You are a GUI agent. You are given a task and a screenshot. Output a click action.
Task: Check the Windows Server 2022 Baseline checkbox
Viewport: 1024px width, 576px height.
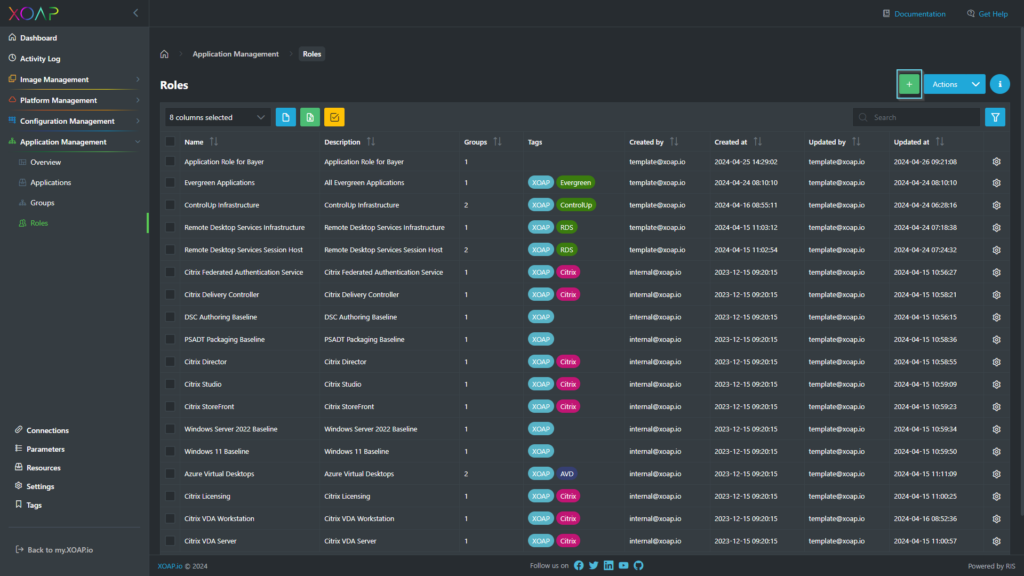click(170, 429)
